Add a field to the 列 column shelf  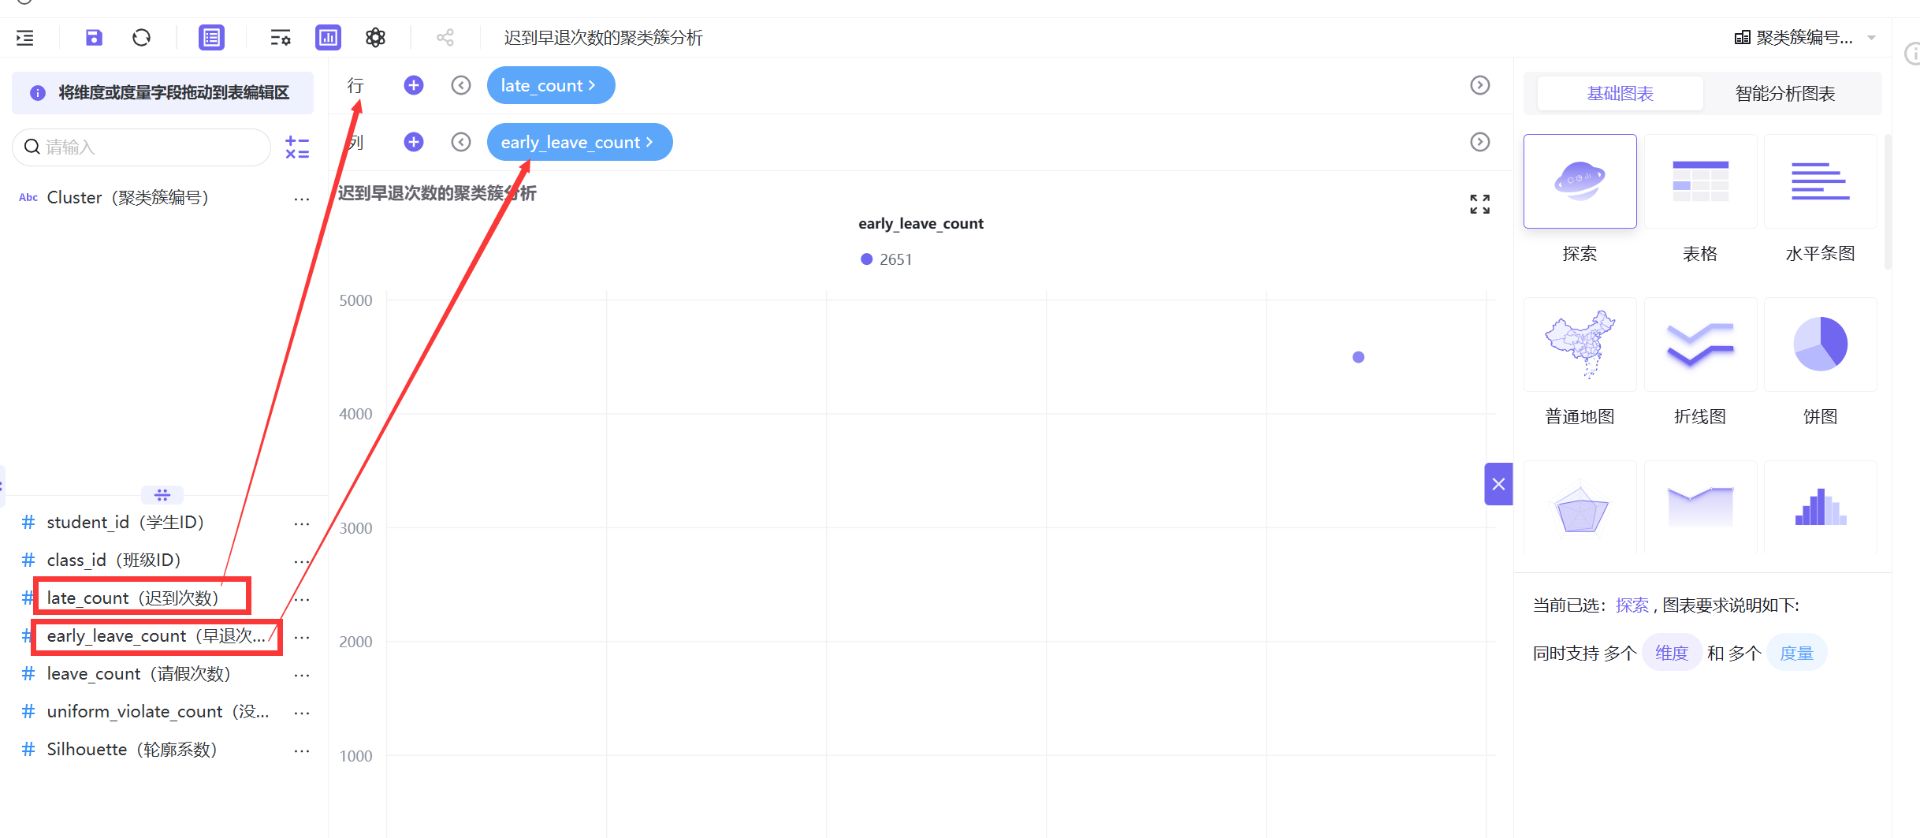click(x=413, y=142)
